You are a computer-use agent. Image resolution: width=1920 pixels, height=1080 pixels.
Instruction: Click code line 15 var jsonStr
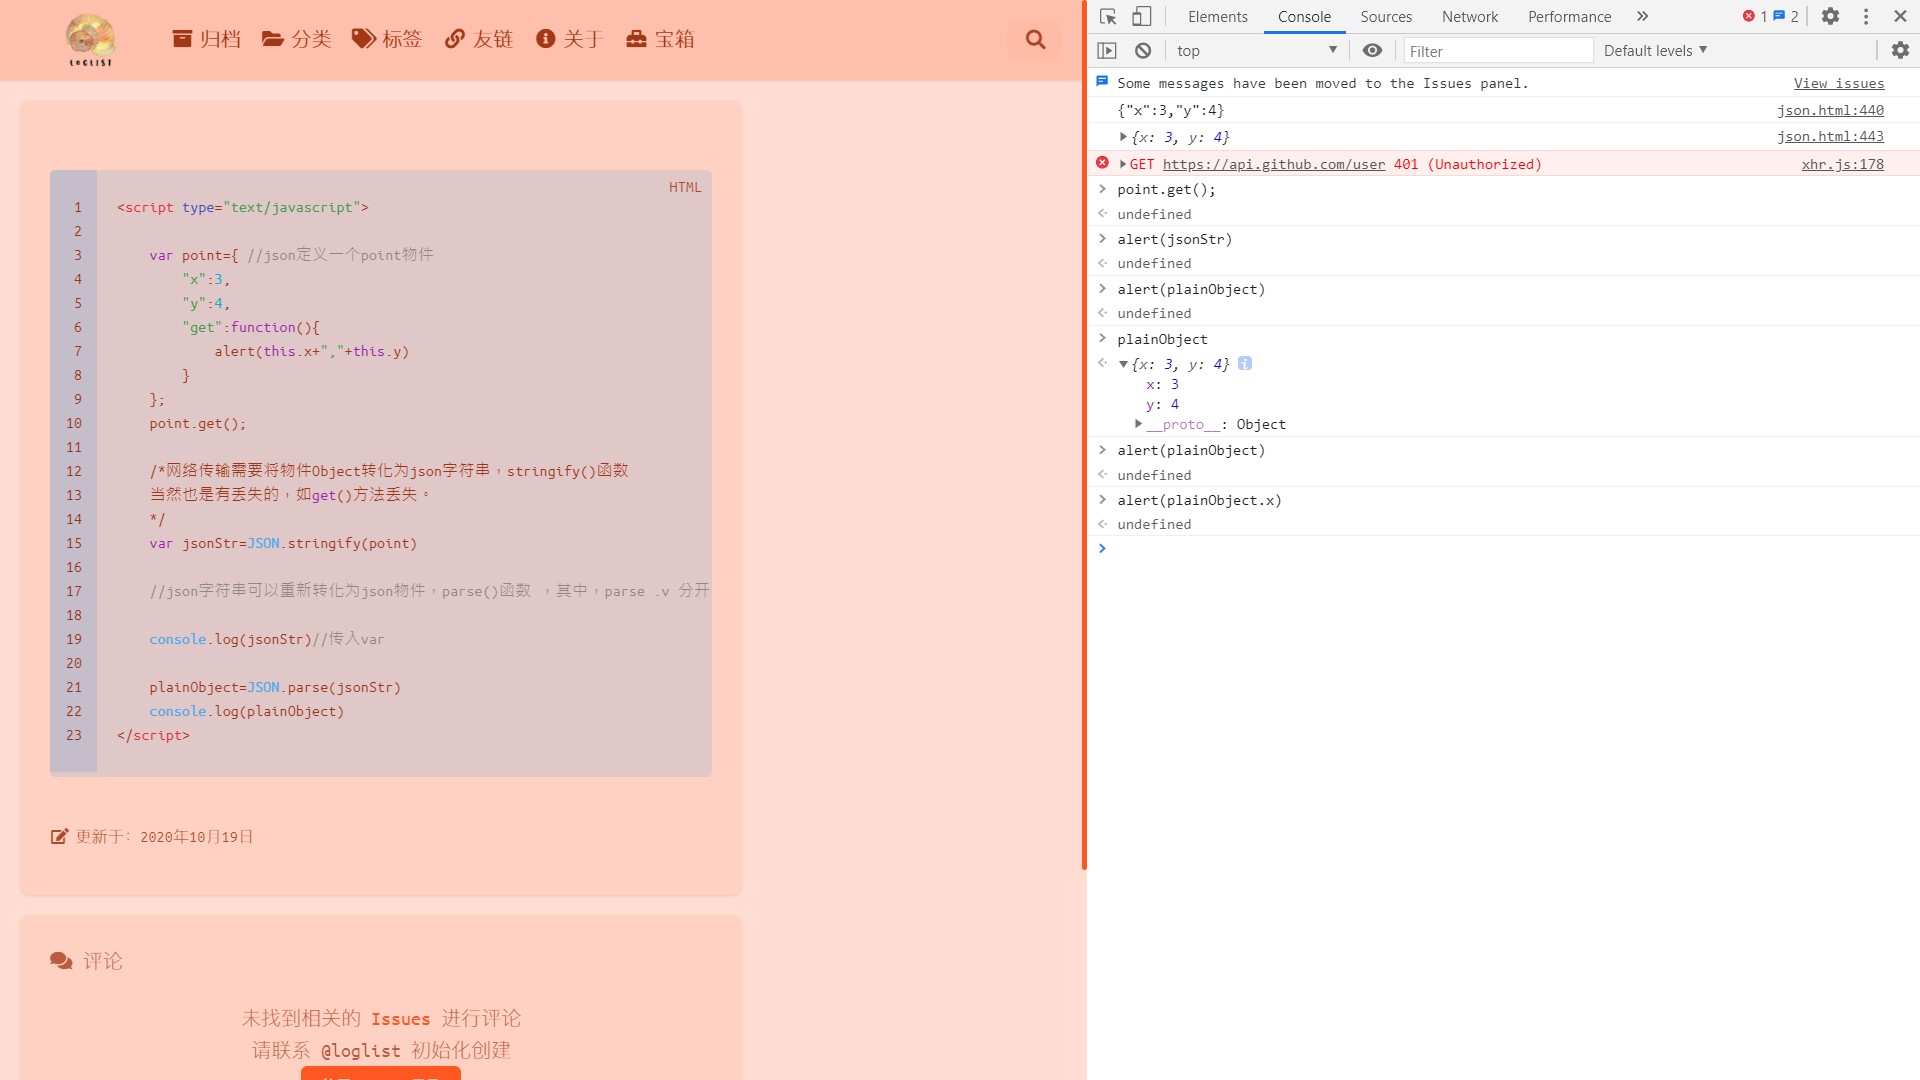[283, 543]
